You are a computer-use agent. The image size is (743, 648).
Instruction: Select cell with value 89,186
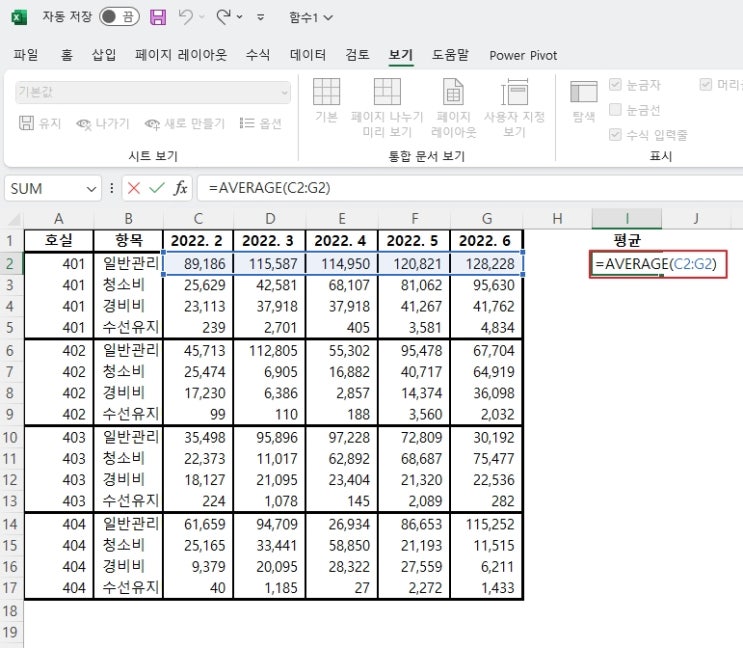click(198, 263)
